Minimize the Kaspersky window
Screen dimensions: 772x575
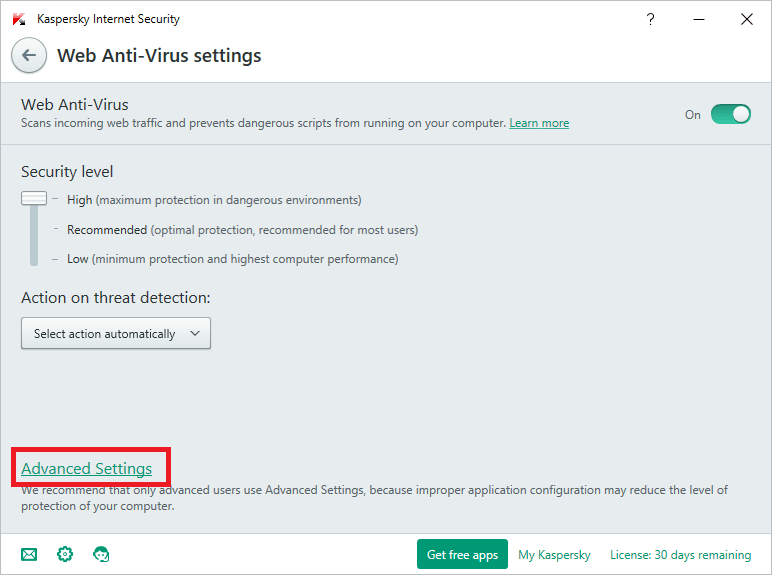tap(699, 19)
